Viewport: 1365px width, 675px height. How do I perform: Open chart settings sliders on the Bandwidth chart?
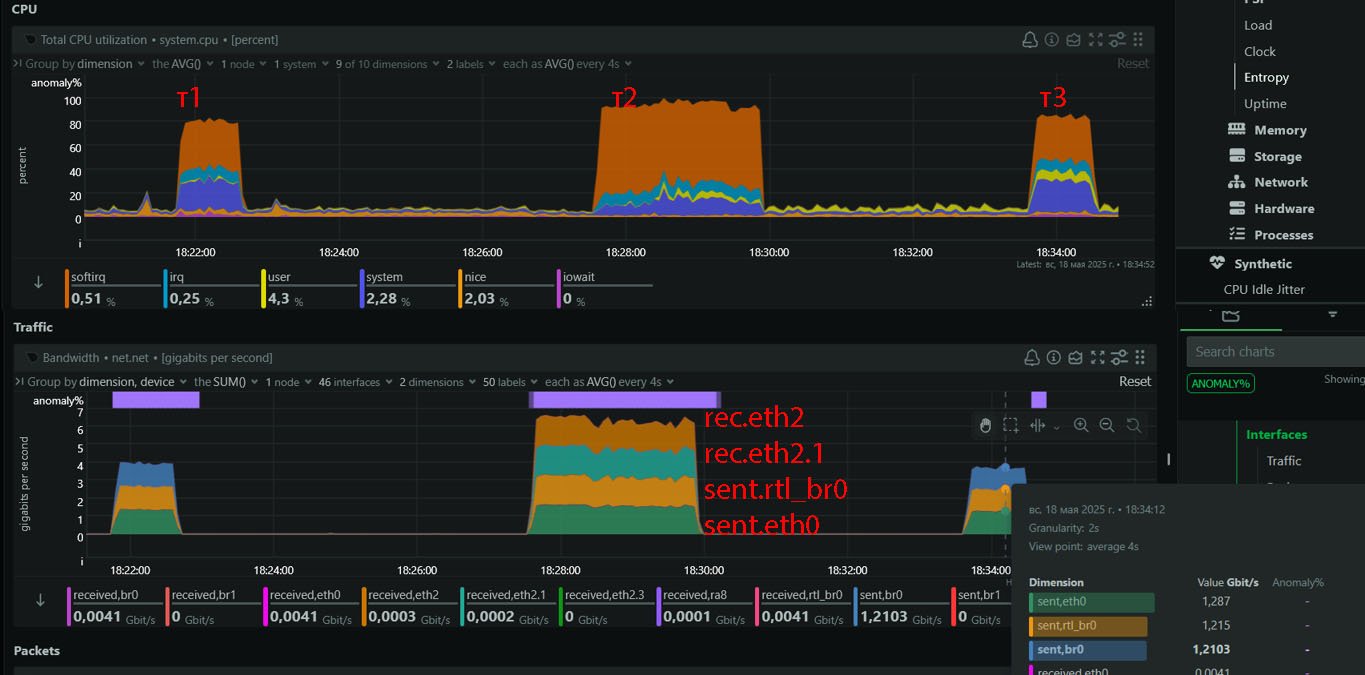1118,358
